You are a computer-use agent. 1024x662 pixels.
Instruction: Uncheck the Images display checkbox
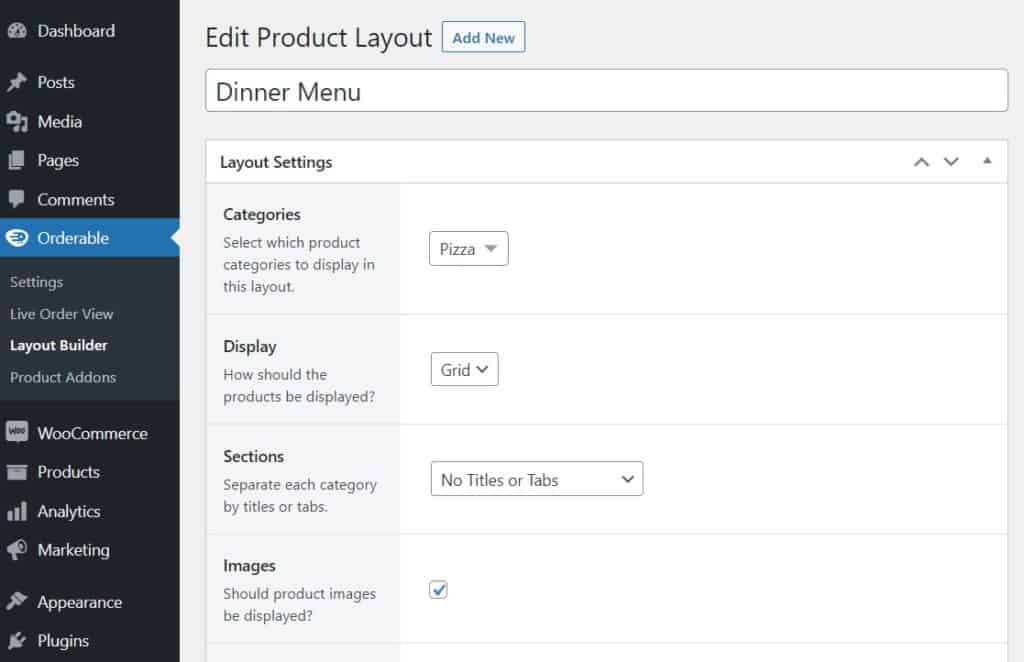click(x=438, y=590)
